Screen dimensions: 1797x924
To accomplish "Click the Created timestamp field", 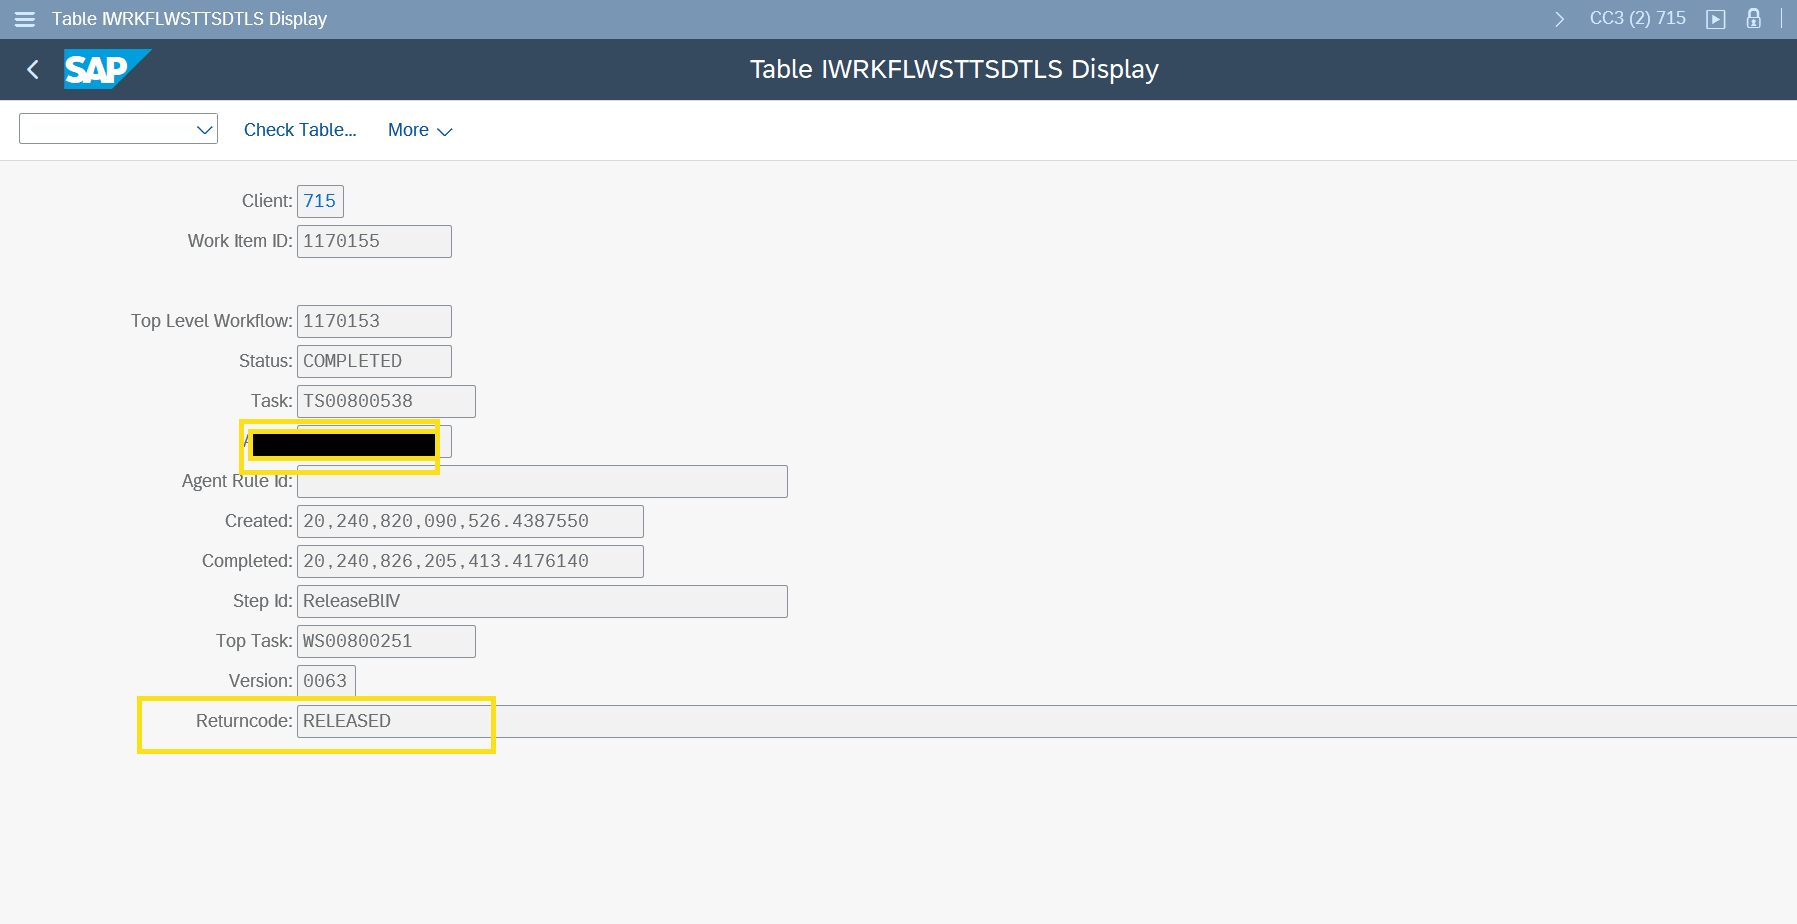I will click(470, 521).
